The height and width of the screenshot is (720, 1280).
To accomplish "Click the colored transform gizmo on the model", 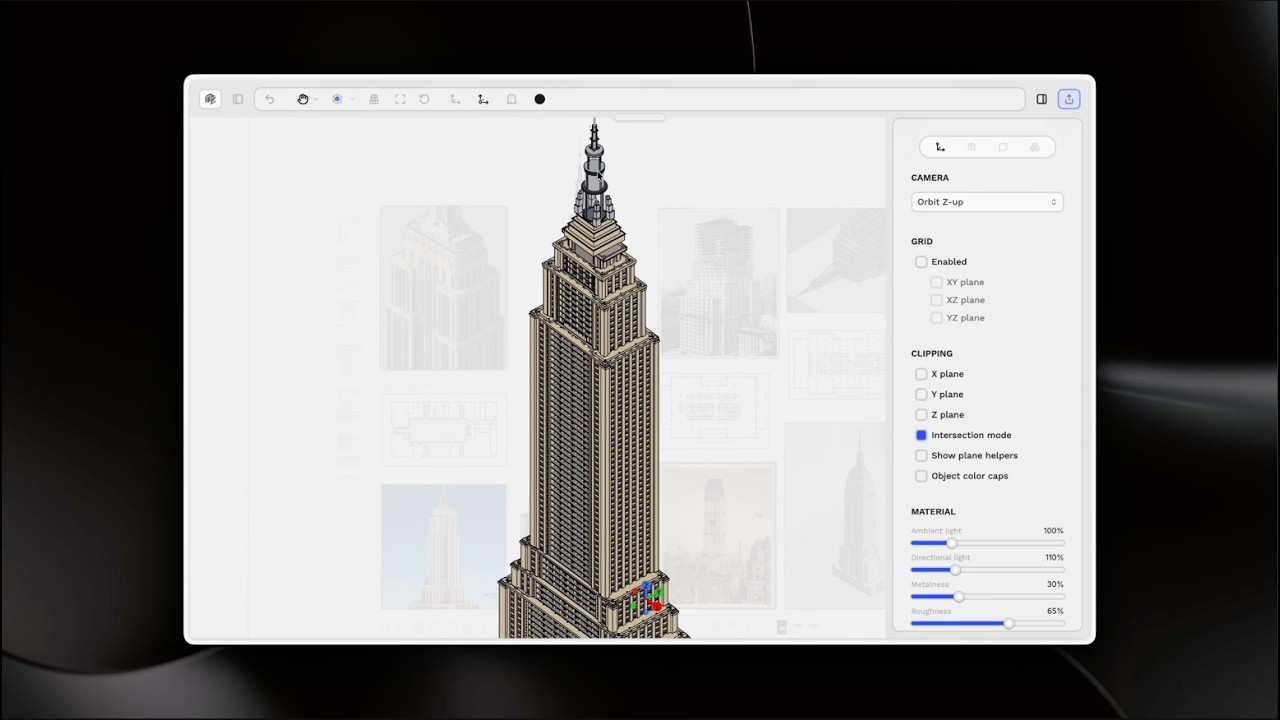I will 648,597.
